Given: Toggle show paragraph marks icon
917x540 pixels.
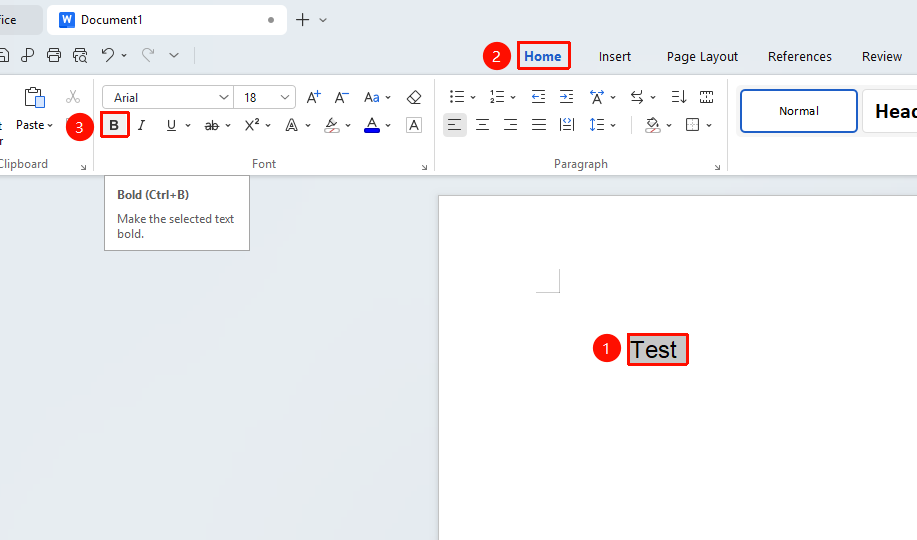Looking at the screenshot, I should 706,97.
